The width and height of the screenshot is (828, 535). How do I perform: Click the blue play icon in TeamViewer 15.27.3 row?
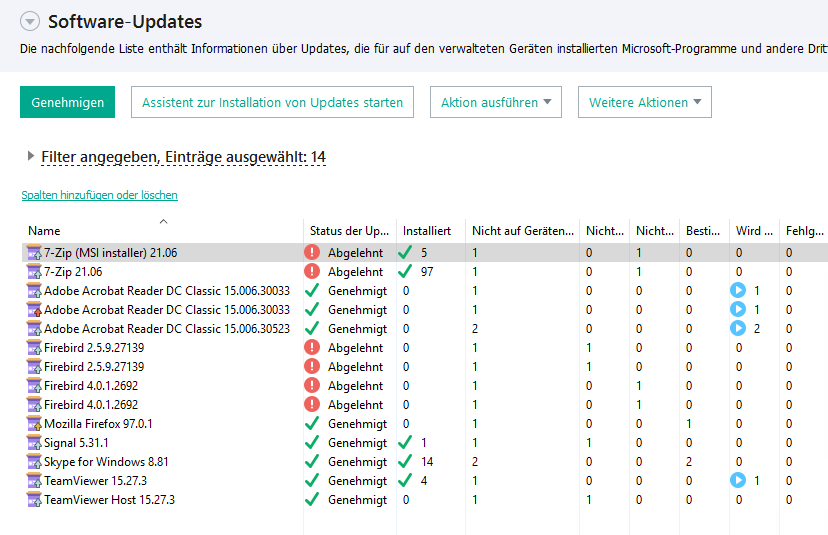(738, 481)
